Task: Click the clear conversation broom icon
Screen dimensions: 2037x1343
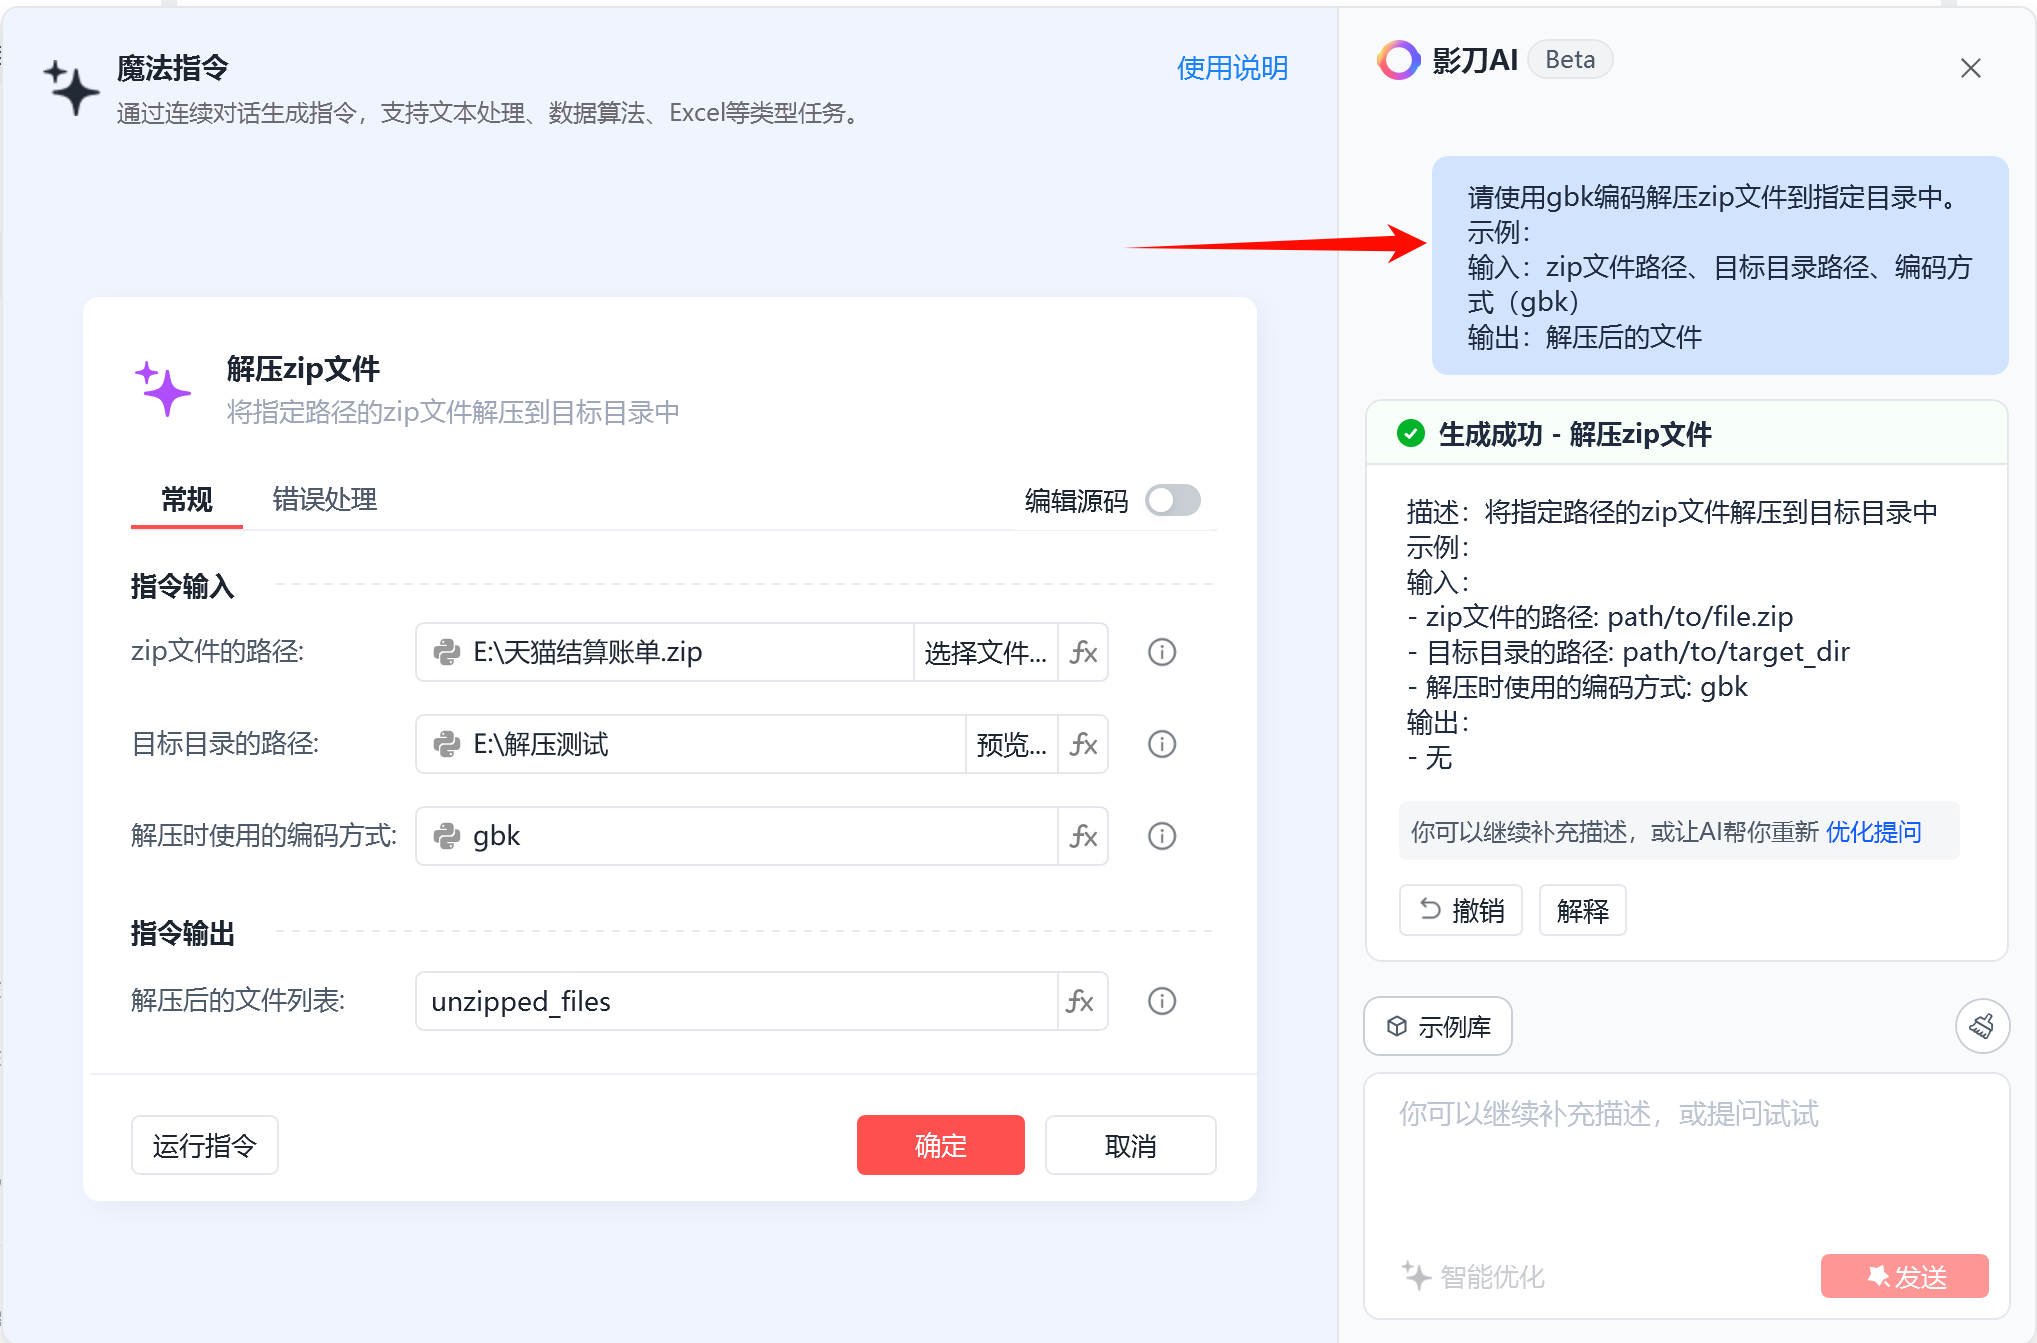Action: 1981,1027
